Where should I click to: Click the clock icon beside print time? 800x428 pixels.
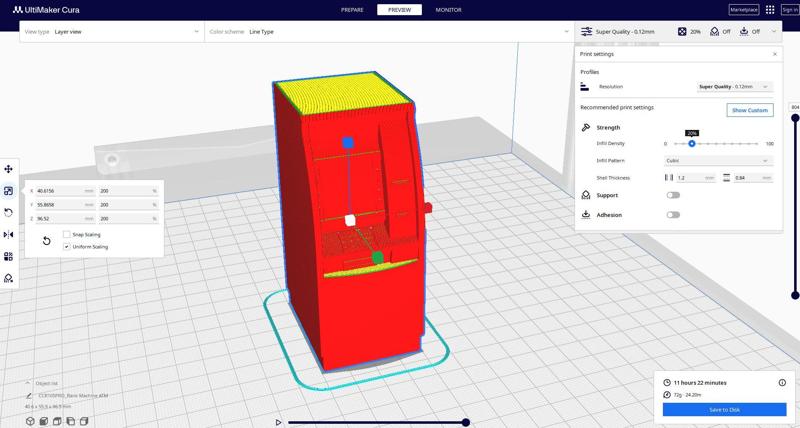[x=667, y=383]
